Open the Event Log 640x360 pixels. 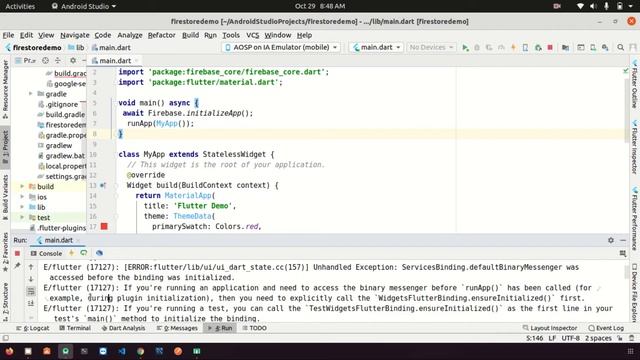pos(606,328)
